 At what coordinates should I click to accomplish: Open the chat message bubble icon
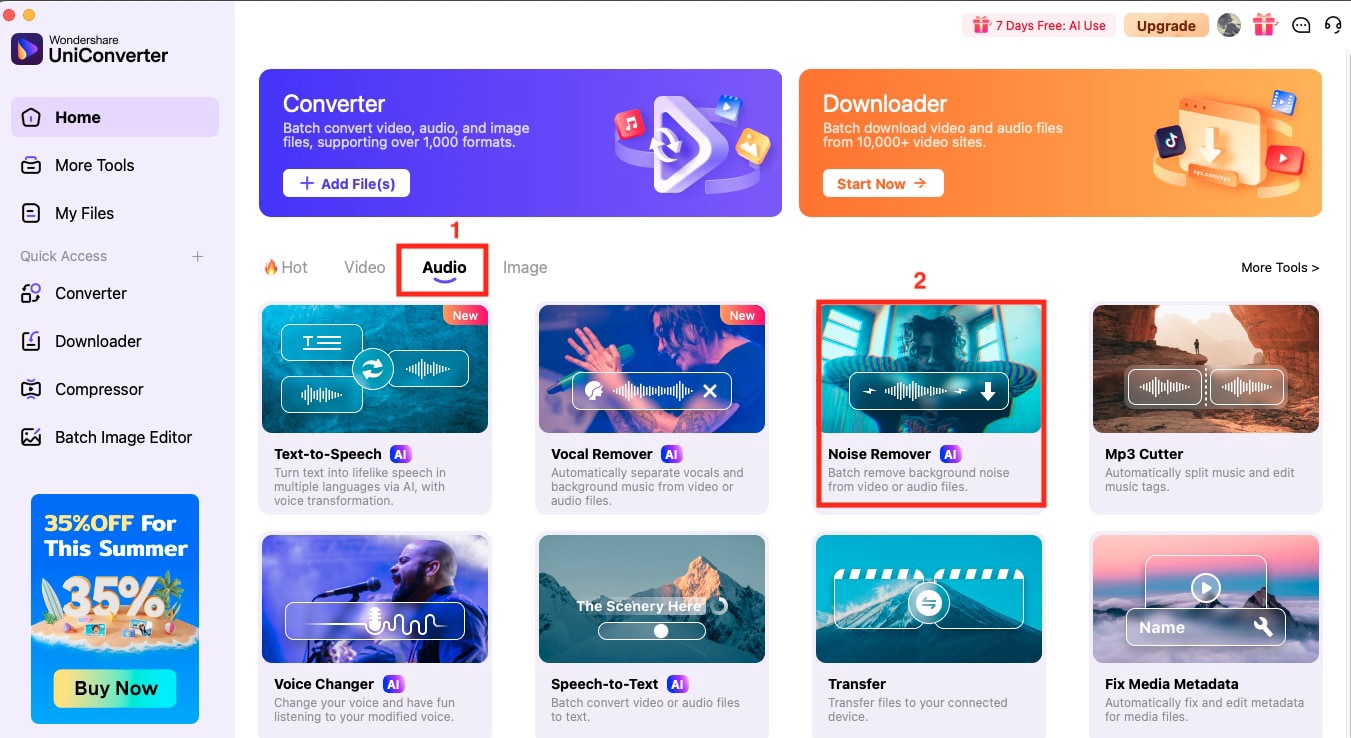1300,26
